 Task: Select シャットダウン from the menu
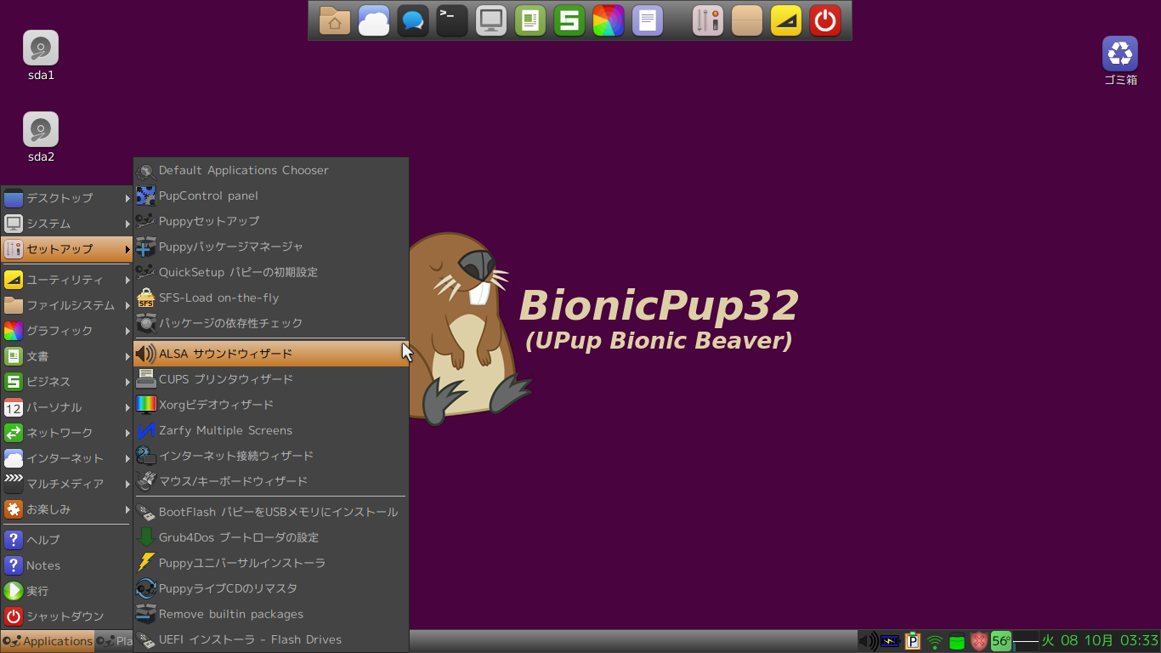click(67, 617)
